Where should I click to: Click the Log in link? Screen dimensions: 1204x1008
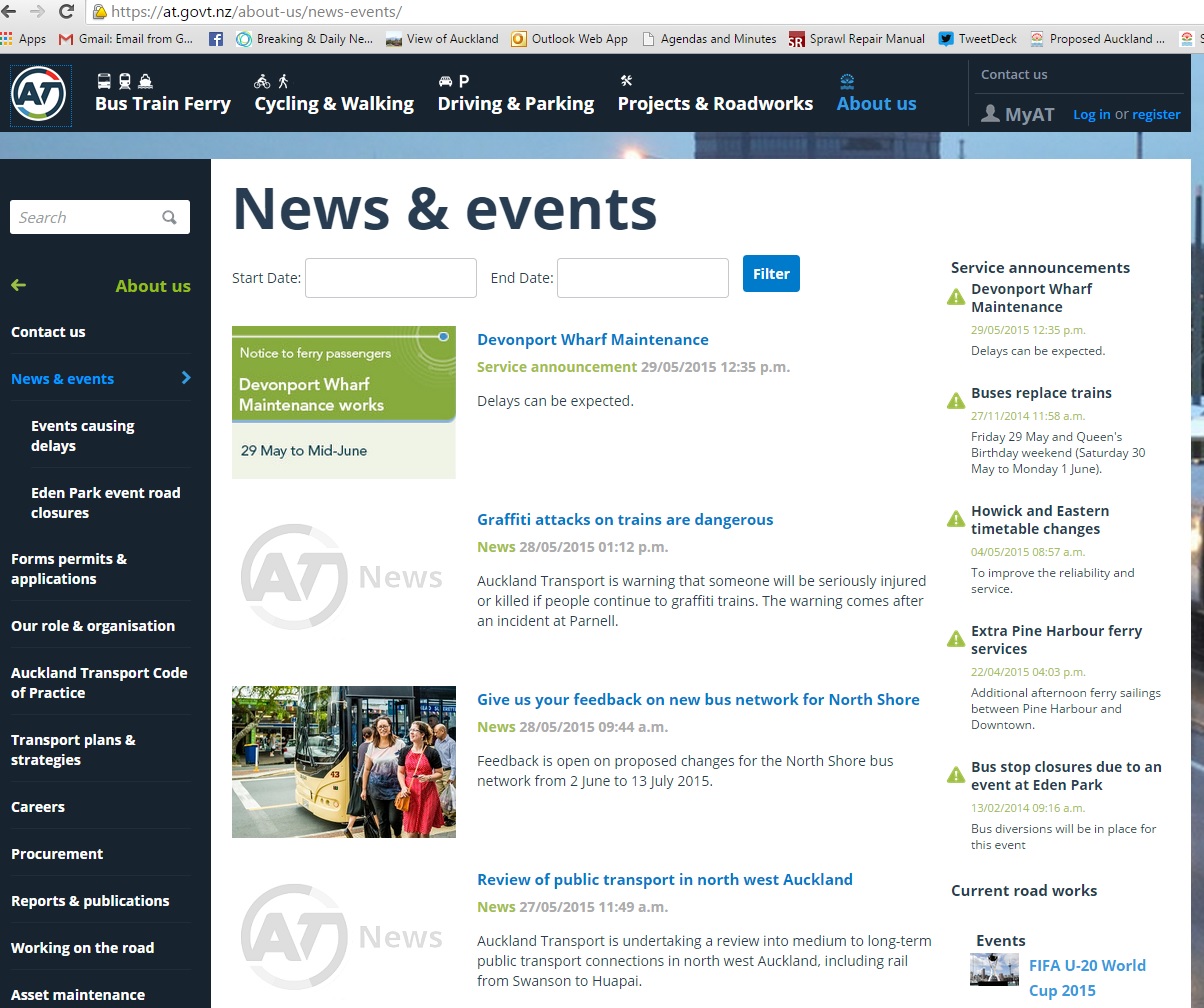tap(1091, 115)
